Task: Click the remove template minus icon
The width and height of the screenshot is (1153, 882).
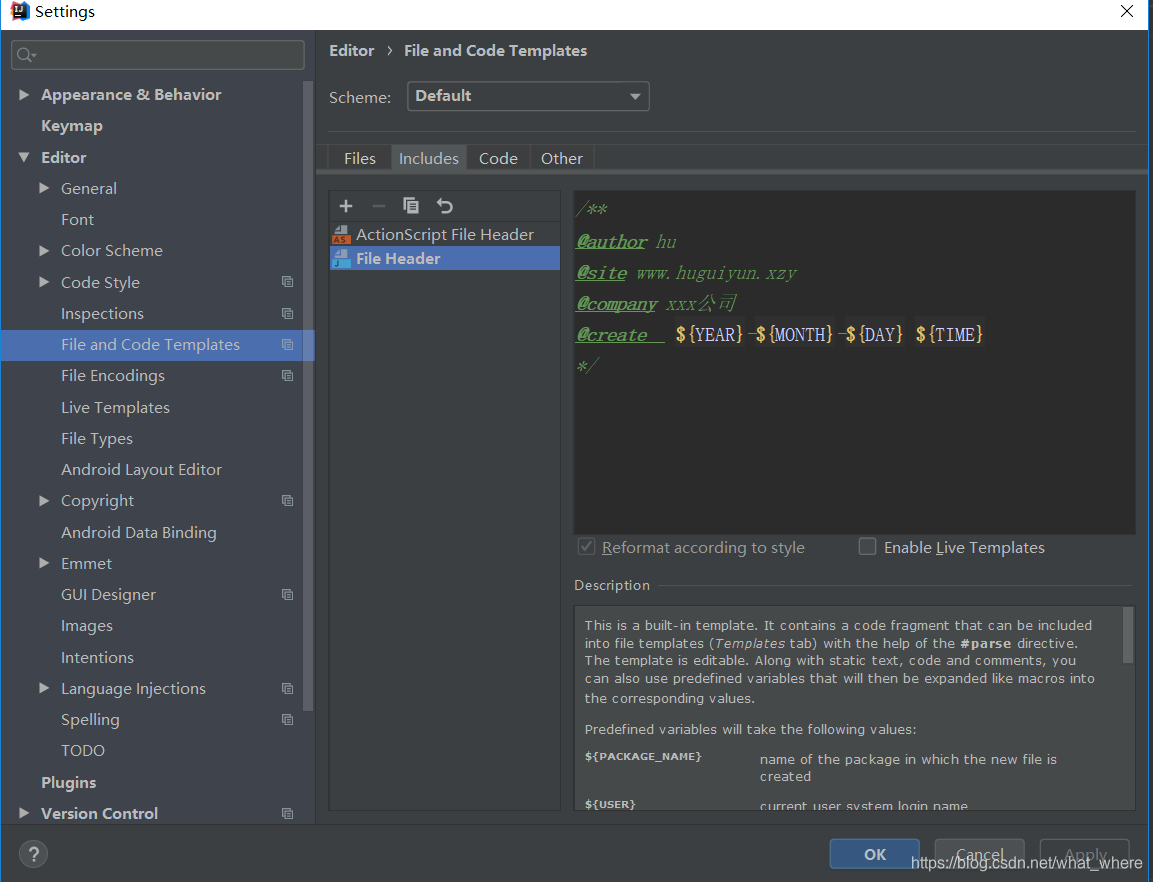Action: point(379,206)
